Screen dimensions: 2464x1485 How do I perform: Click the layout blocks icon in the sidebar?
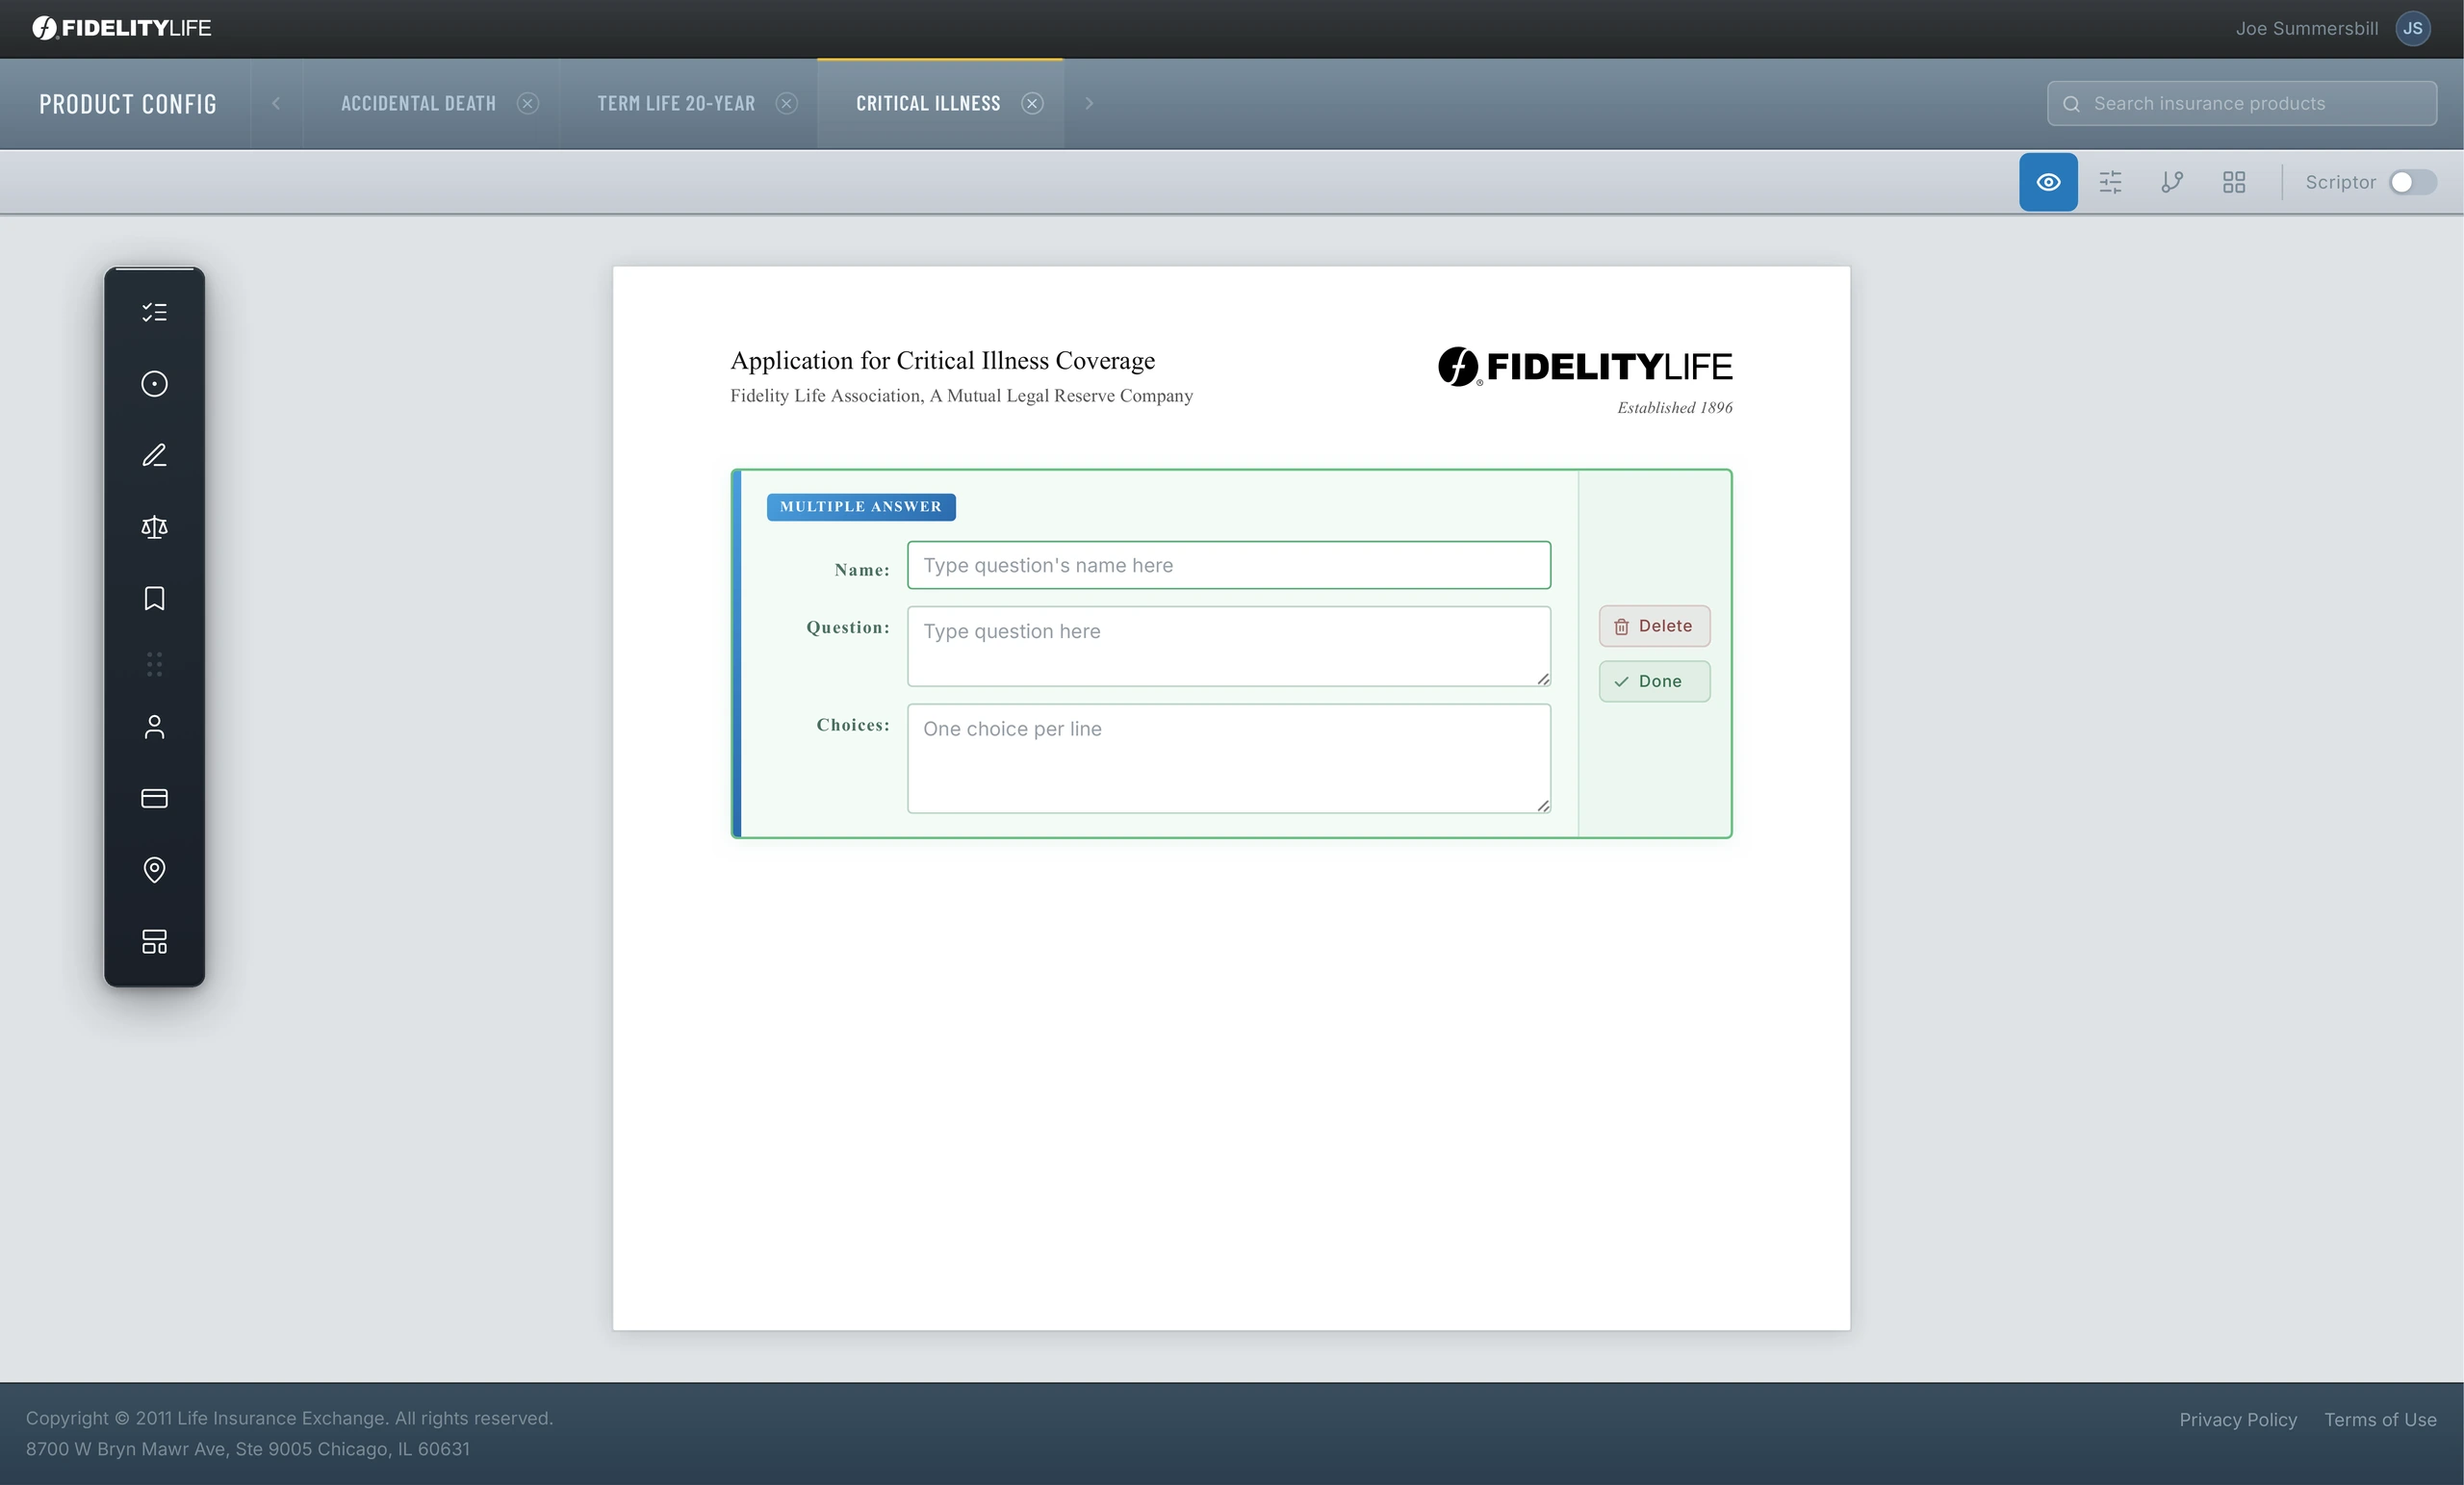click(x=154, y=941)
